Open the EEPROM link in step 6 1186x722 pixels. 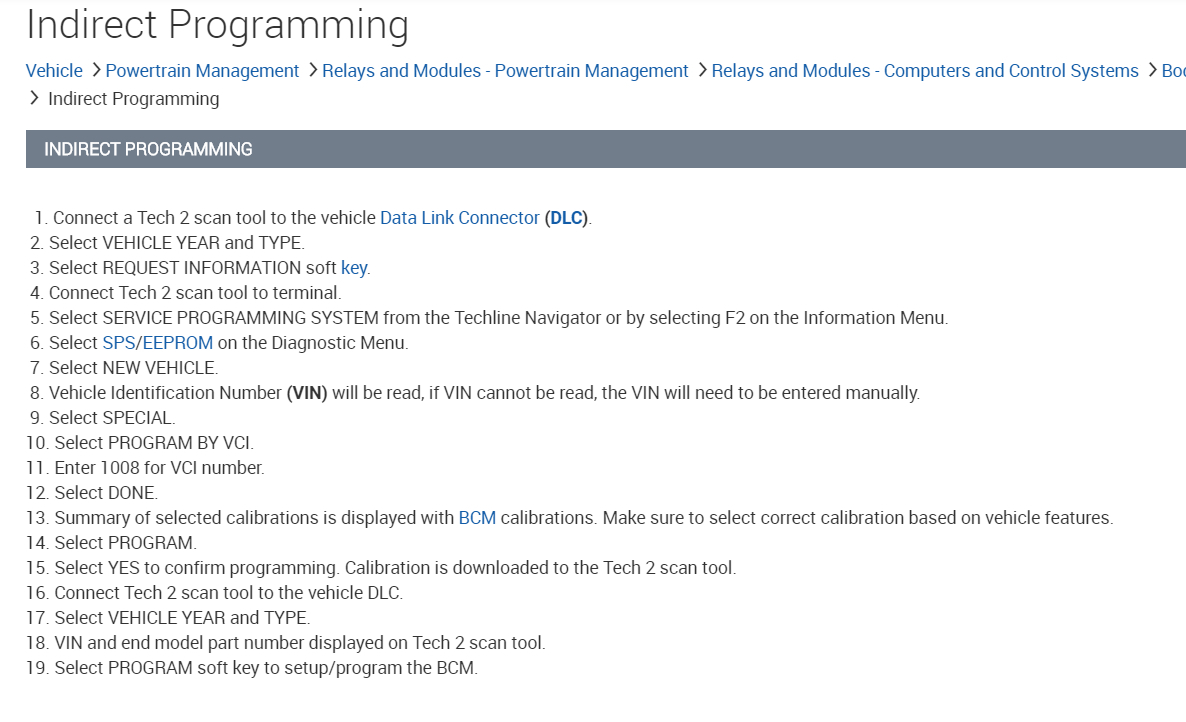[180, 343]
